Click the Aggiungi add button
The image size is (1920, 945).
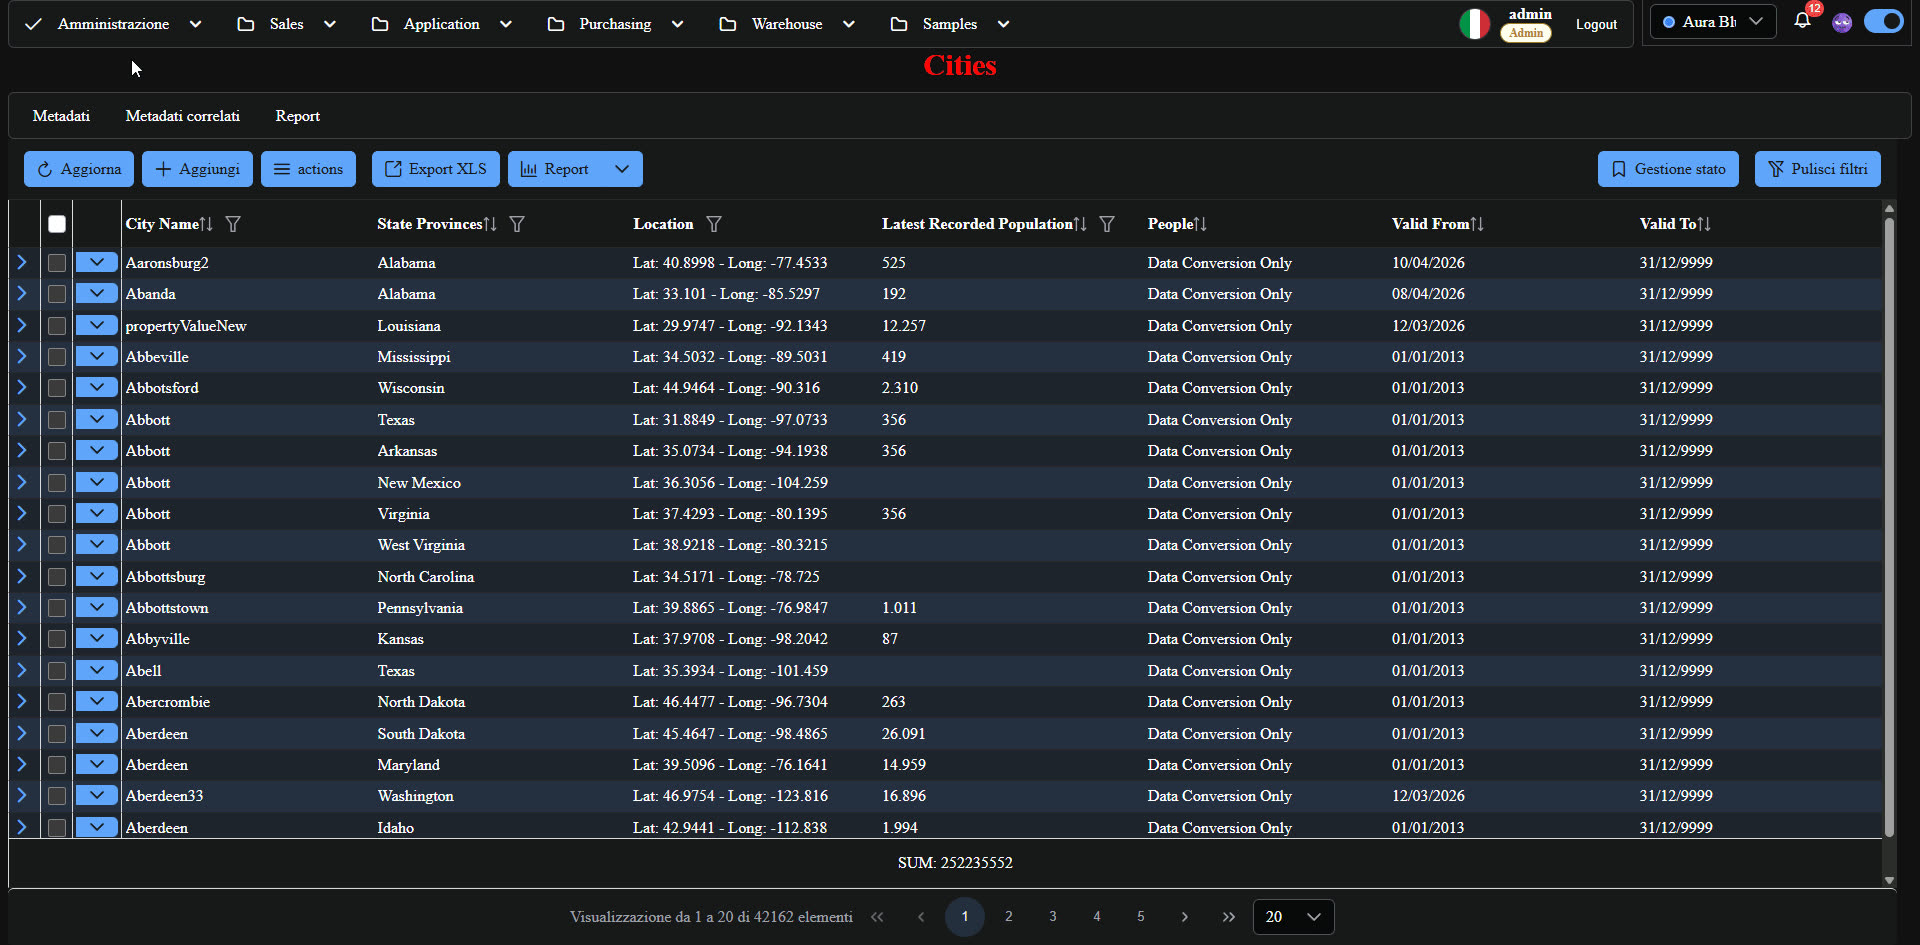coord(197,169)
